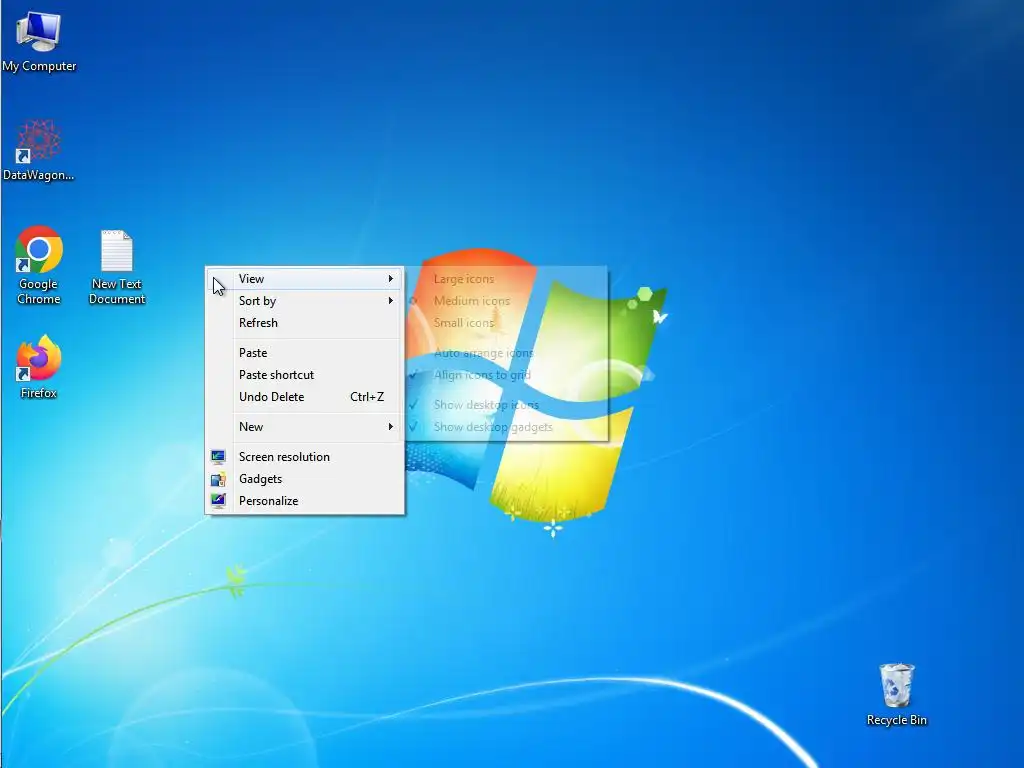This screenshot has width=1024, height=768.
Task: Select the Google Chrome desktop shortcut
Action: click(x=39, y=266)
